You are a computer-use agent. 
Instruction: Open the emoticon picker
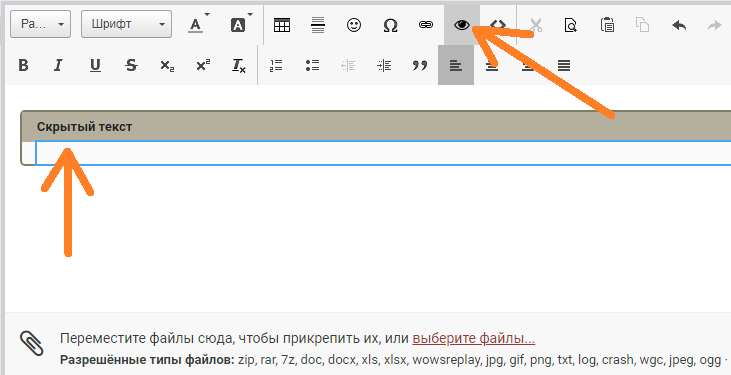[x=354, y=25]
